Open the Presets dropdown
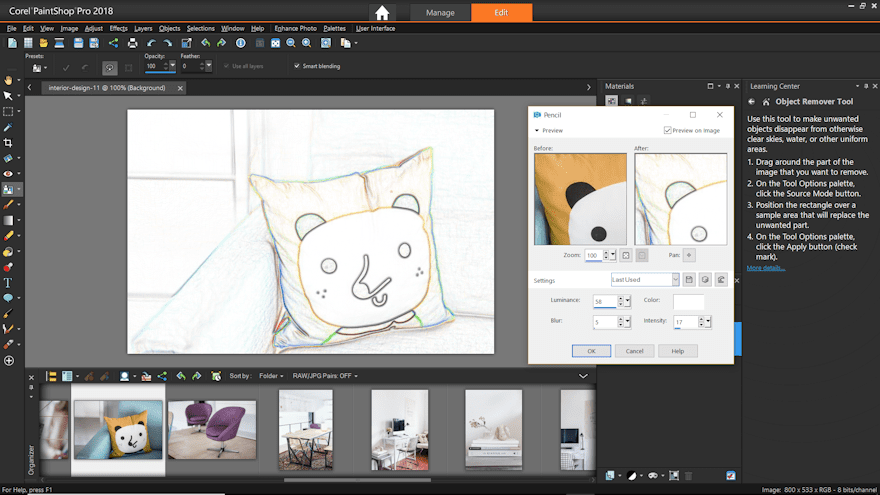This screenshot has width=880, height=495. pos(44,67)
